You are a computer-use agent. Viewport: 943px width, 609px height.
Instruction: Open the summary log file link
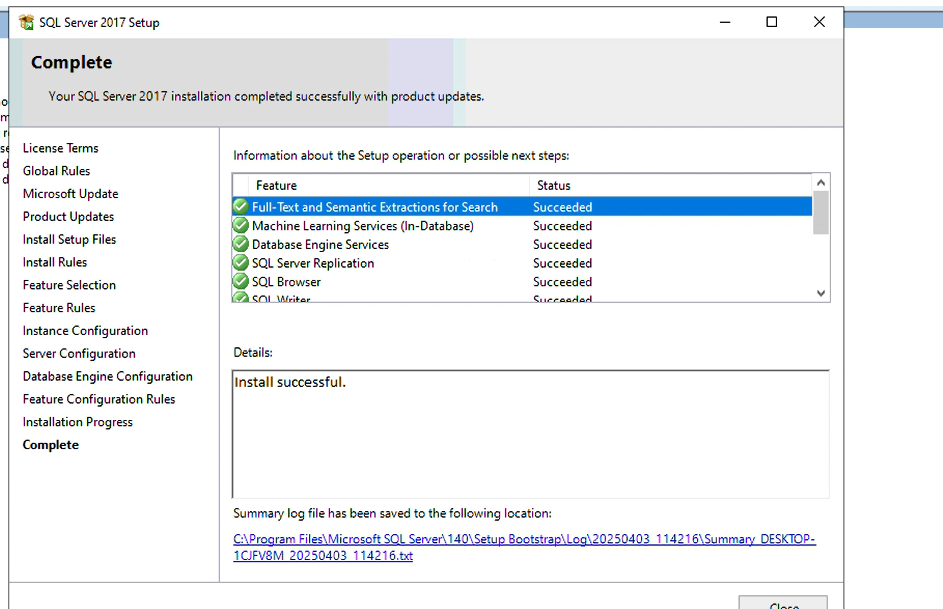pyautogui.click(x=524, y=547)
